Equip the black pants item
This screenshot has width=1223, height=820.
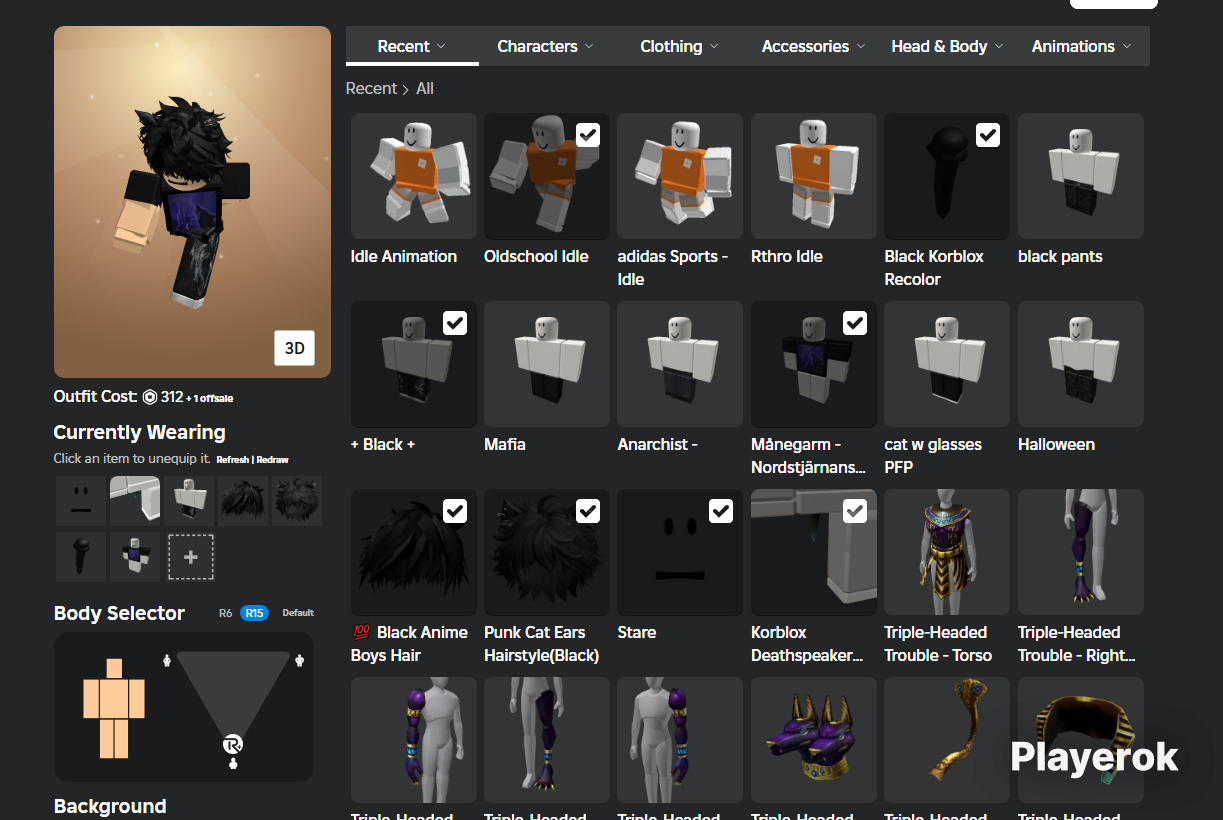pyautogui.click(x=1081, y=176)
